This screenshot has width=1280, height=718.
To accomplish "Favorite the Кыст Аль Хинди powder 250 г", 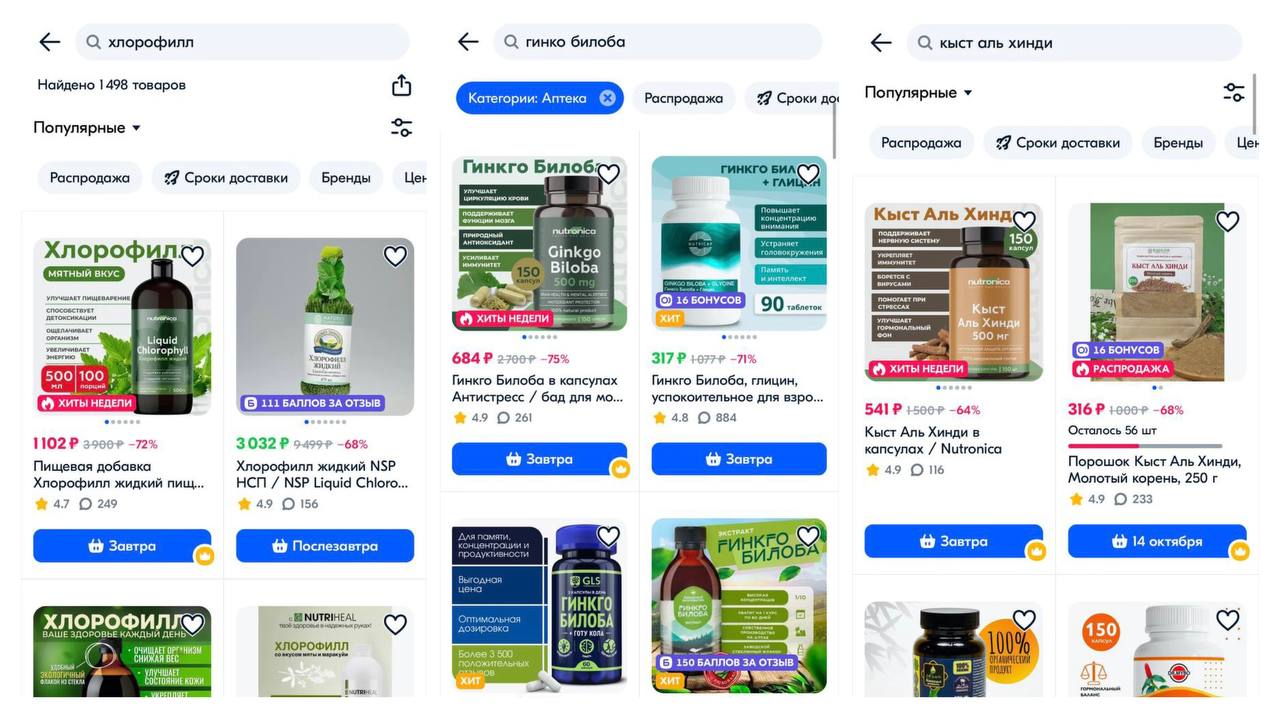I will (1227, 221).
